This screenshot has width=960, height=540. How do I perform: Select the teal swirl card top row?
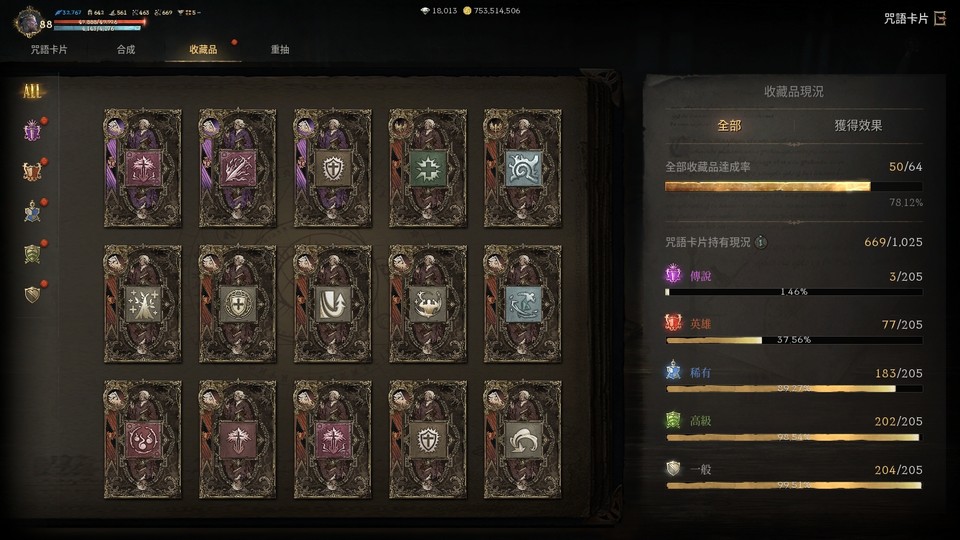522,168
